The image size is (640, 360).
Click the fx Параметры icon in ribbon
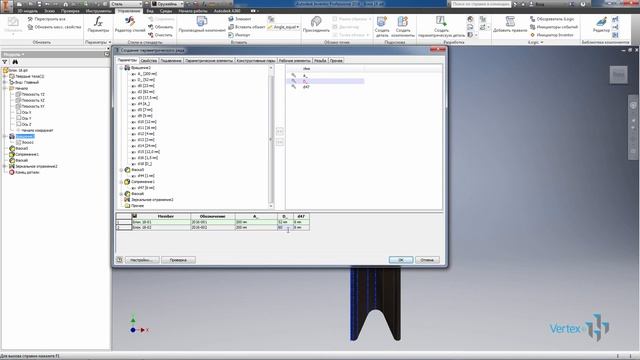click(x=98, y=24)
